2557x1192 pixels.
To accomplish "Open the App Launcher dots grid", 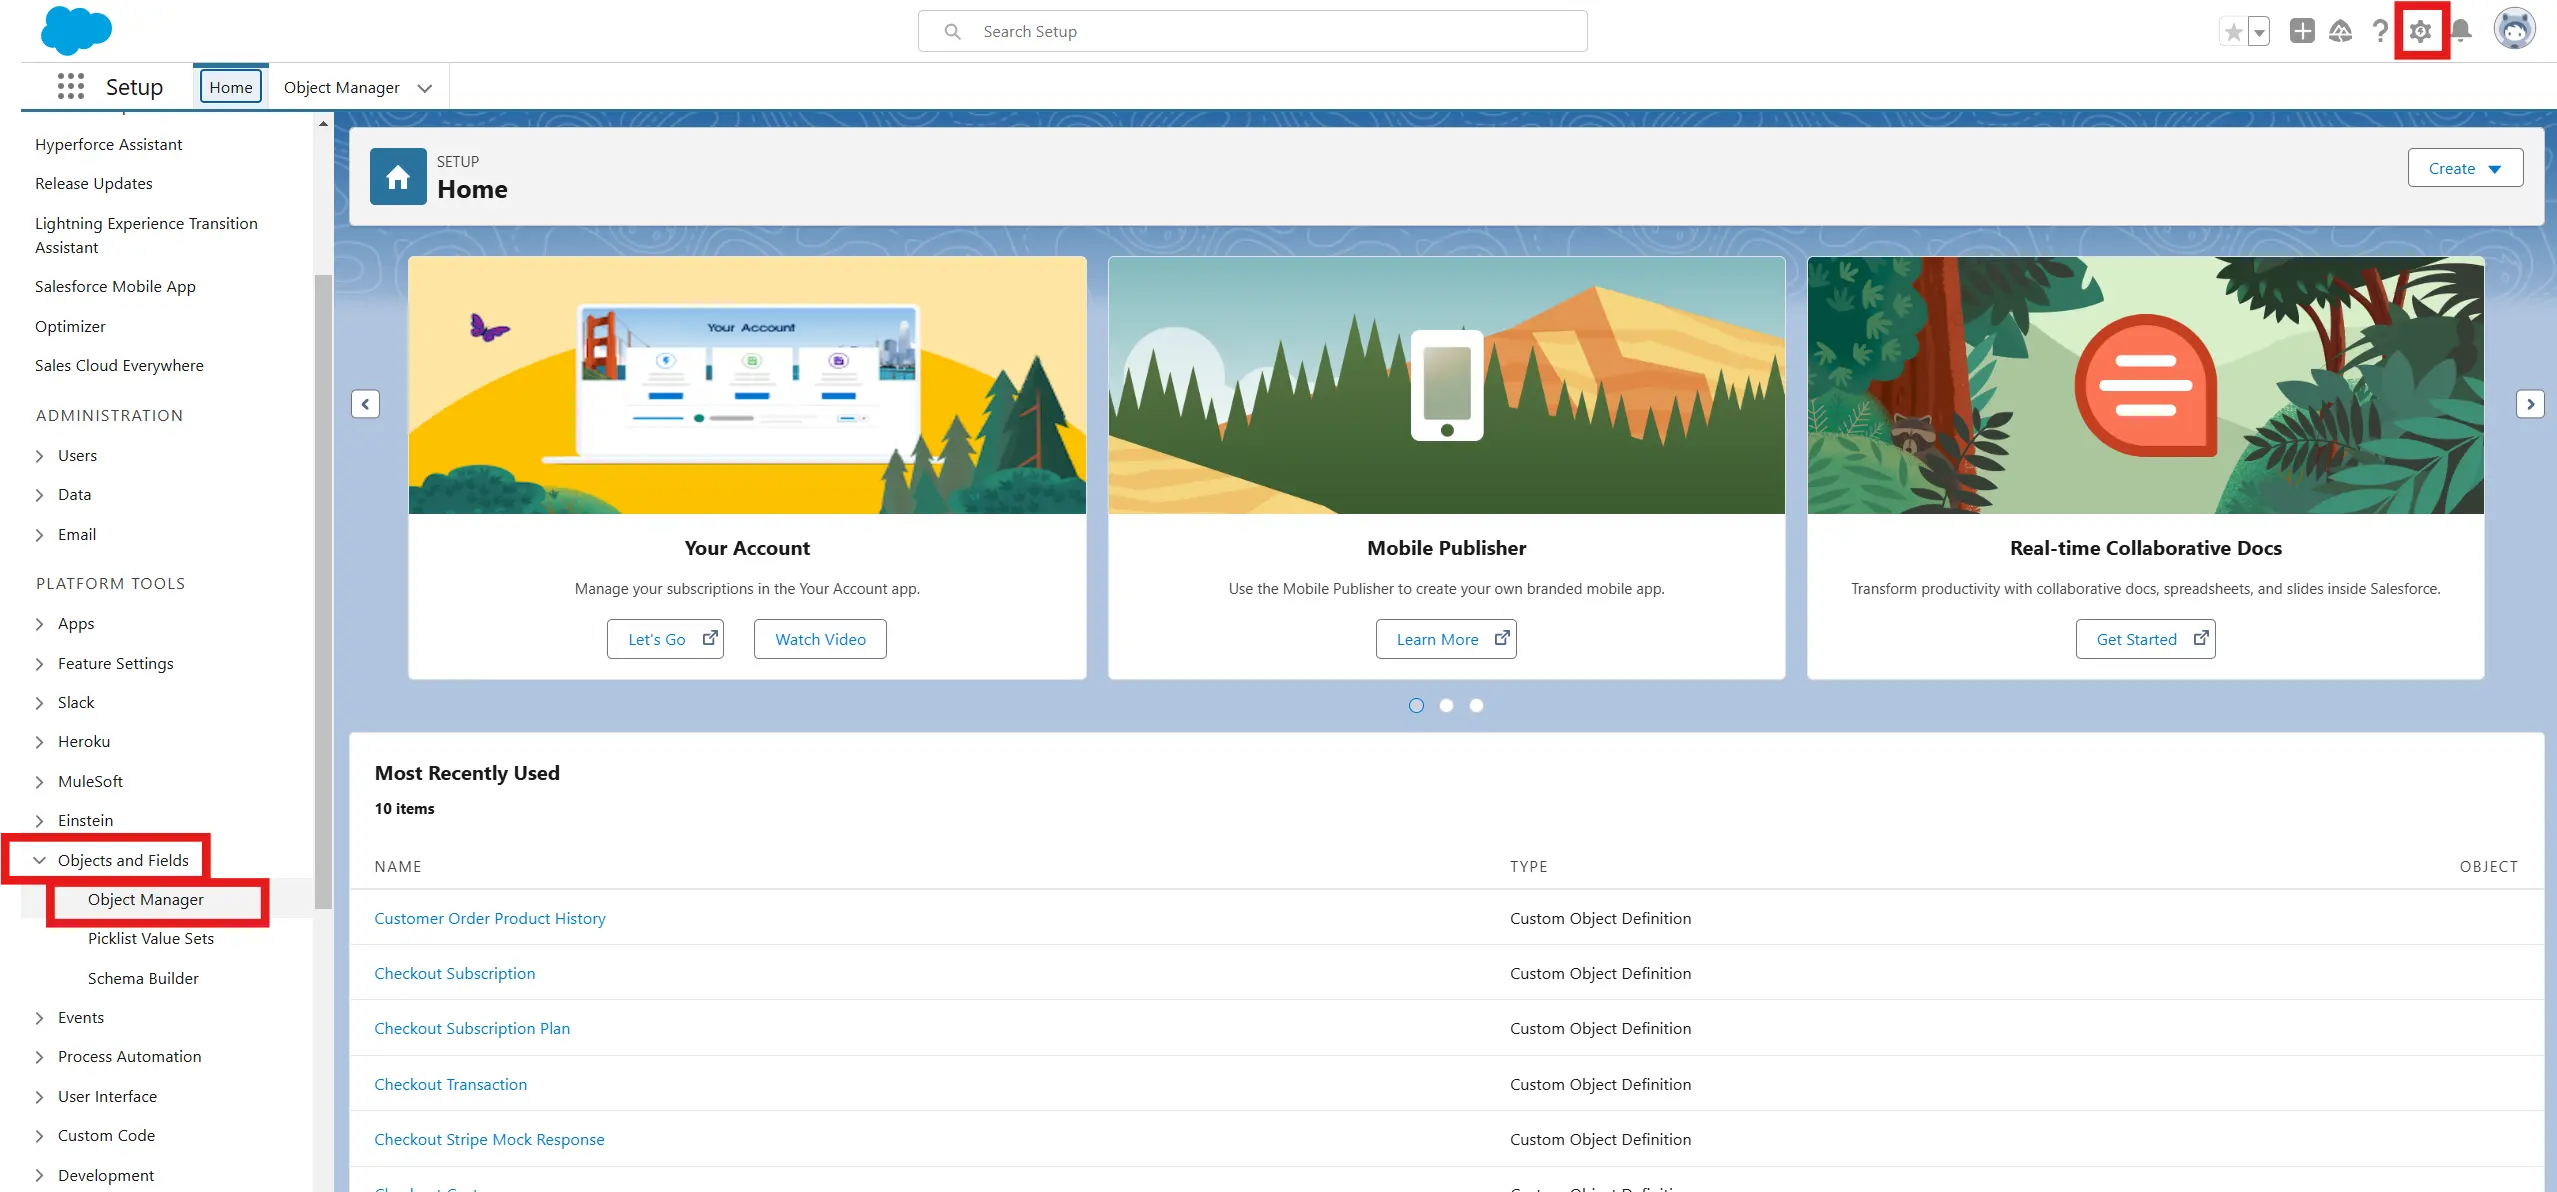I will pos(70,87).
